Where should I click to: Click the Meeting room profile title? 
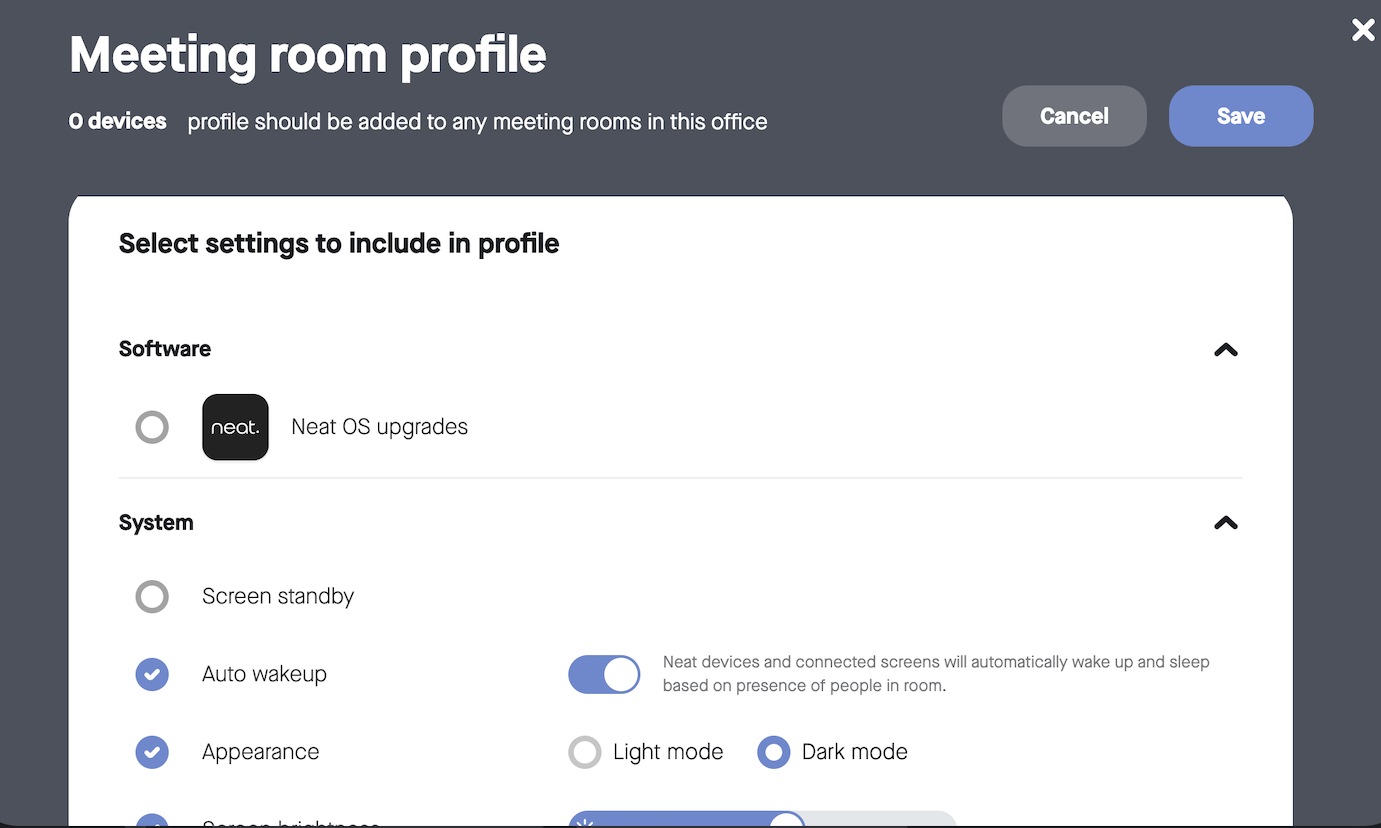[x=308, y=54]
